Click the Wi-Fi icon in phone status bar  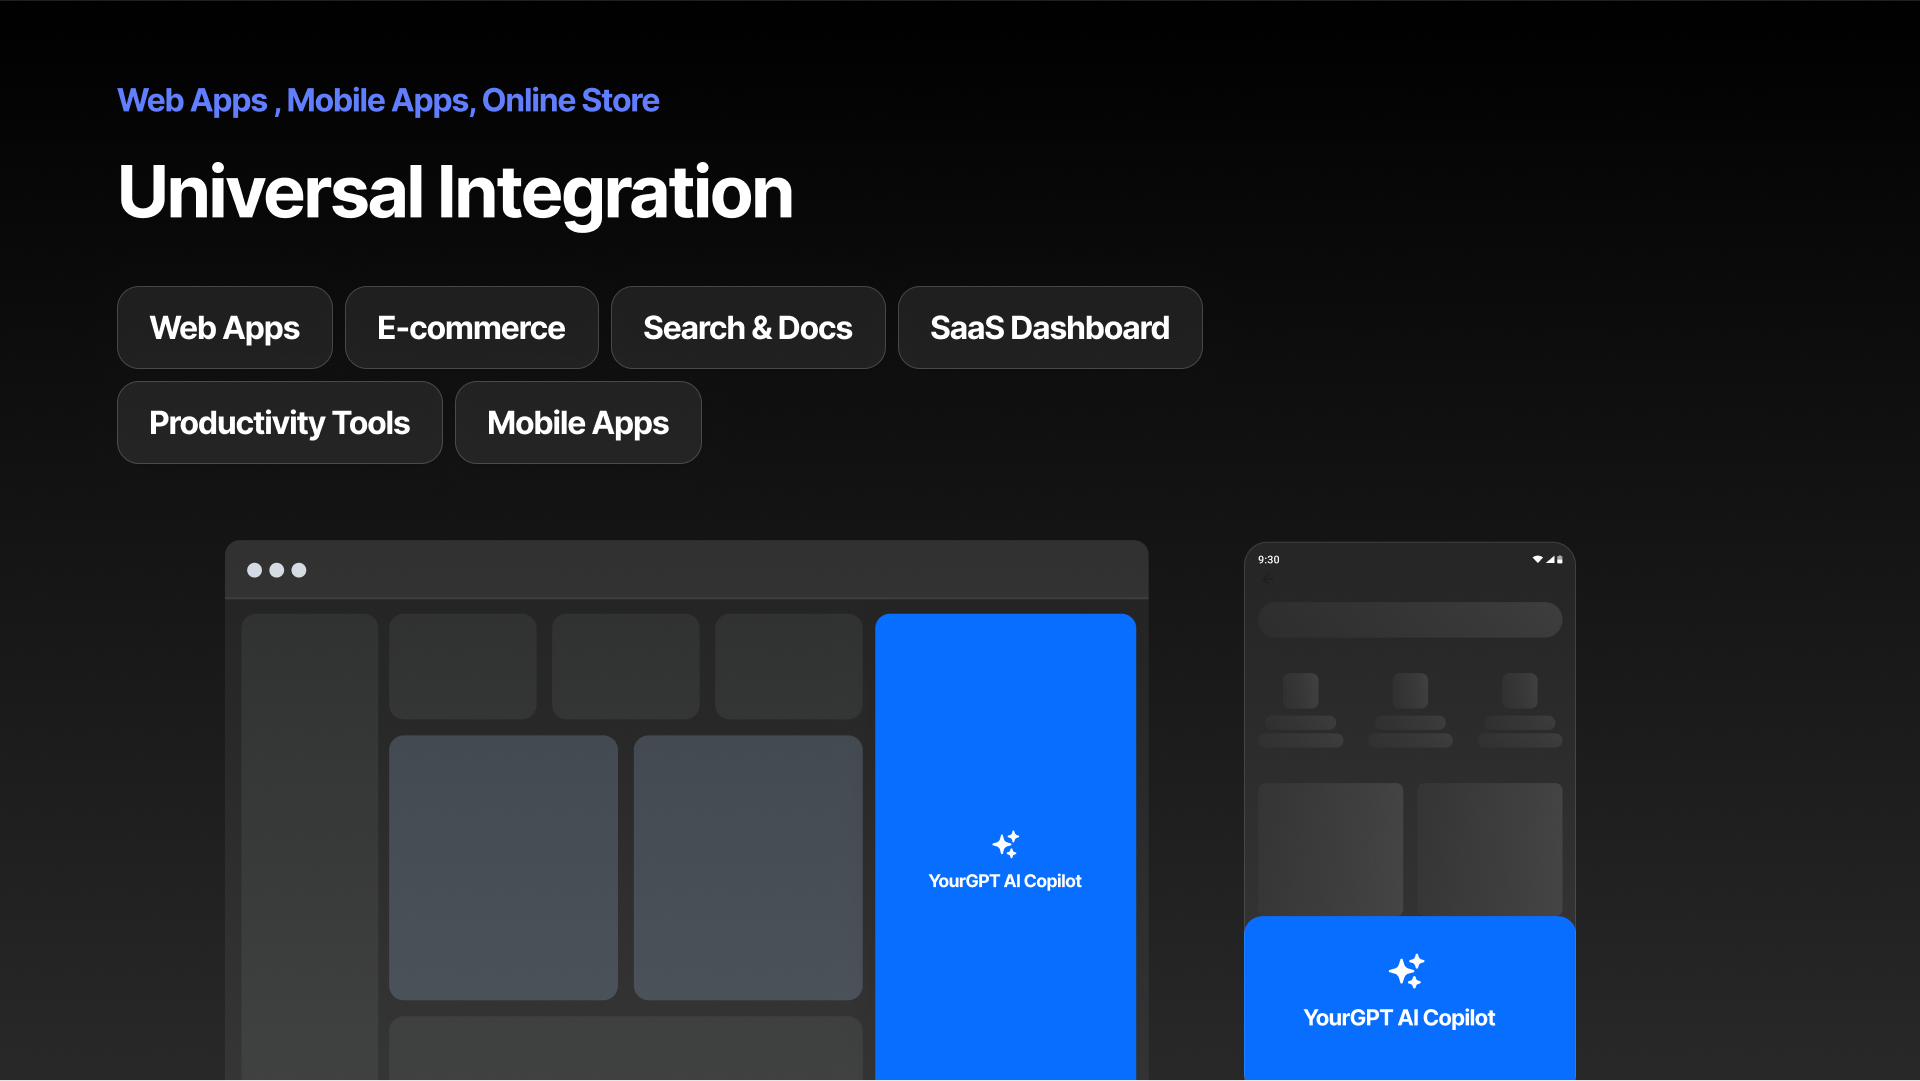1537,560
